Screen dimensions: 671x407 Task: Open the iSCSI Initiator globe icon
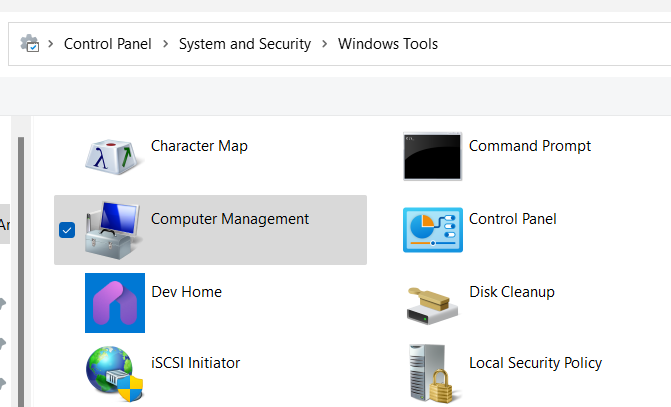coord(114,372)
